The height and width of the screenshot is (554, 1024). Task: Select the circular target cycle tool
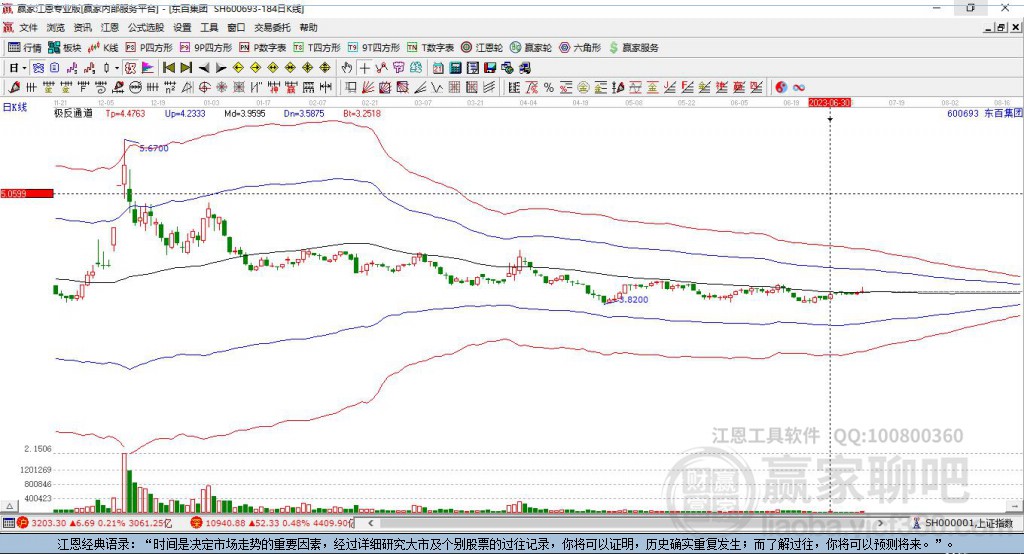(x=204, y=87)
